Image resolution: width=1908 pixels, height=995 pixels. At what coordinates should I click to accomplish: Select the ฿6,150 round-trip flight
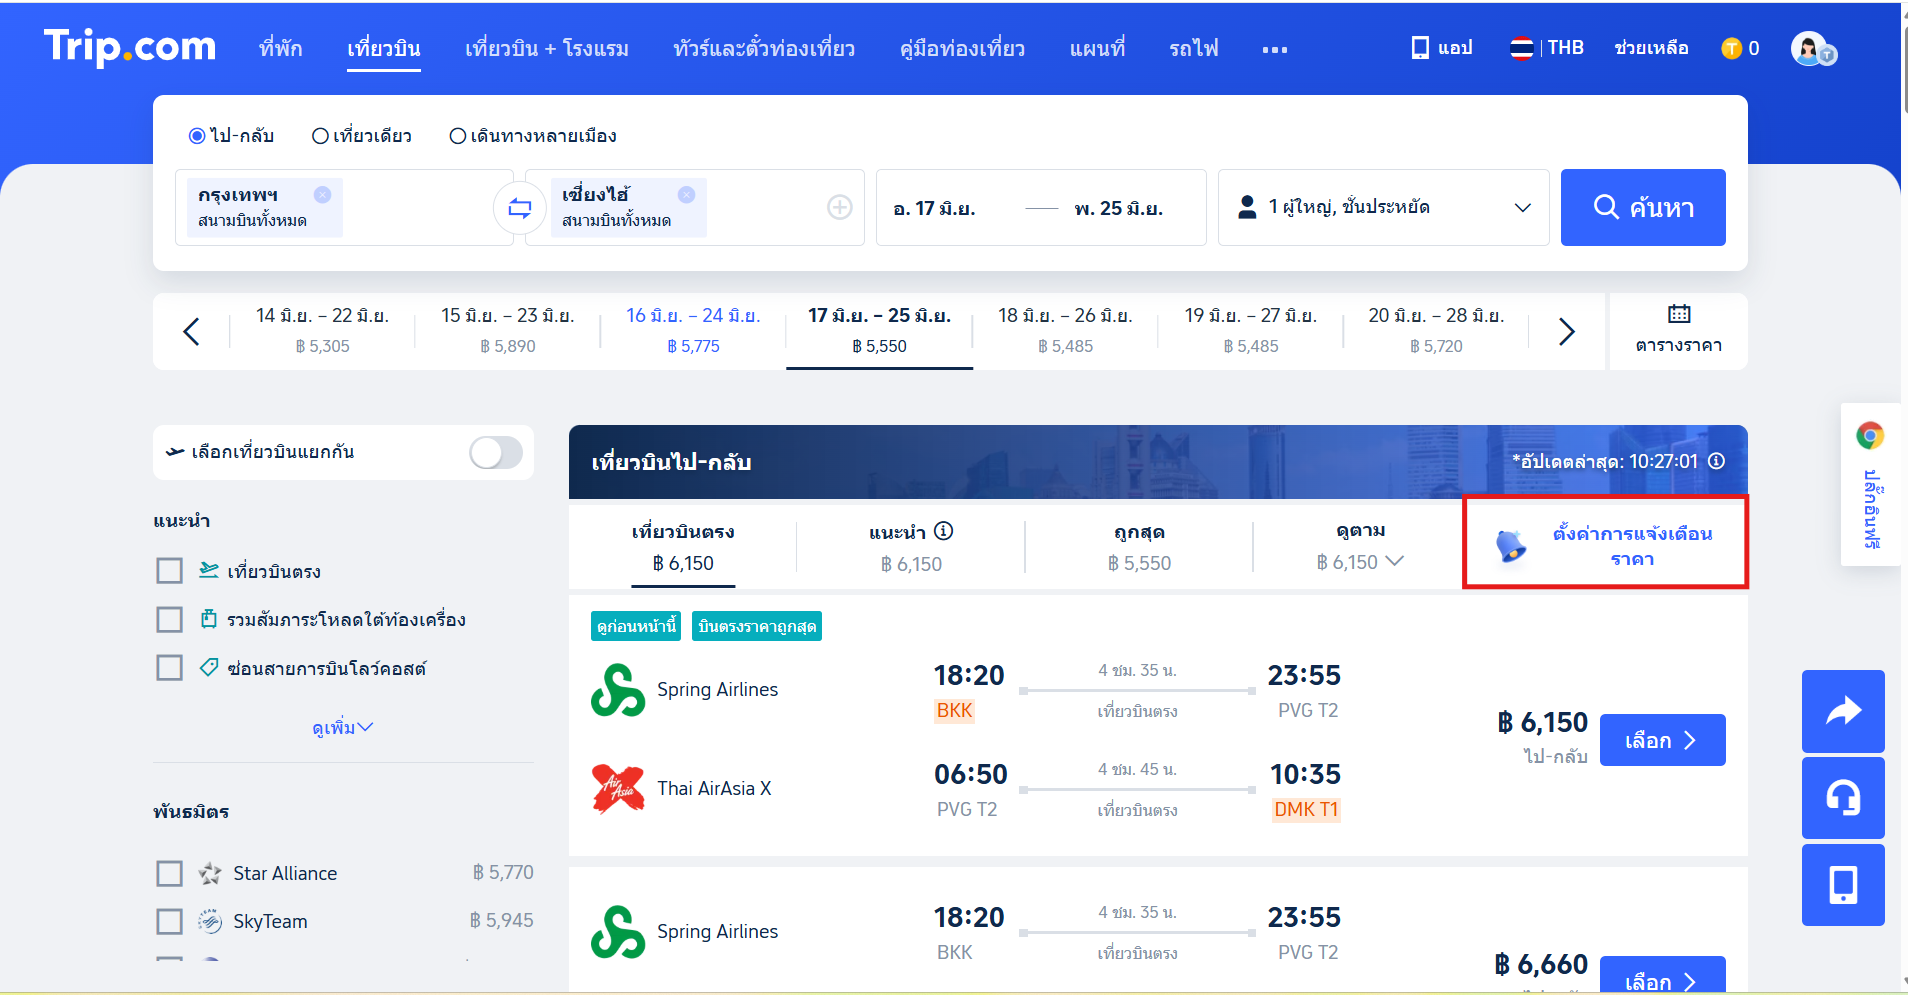click(x=1662, y=740)
